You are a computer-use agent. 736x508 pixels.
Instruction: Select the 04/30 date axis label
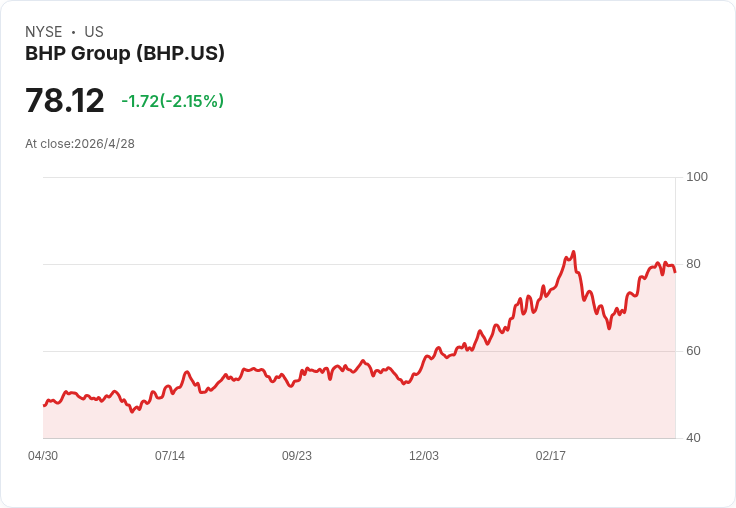pos(43,456)
